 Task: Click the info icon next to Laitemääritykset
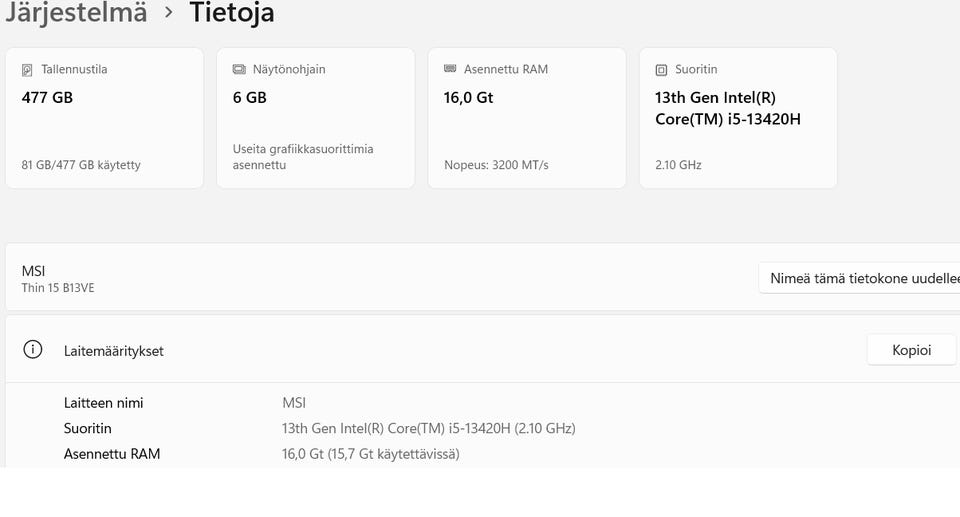(x=33, y=350)
